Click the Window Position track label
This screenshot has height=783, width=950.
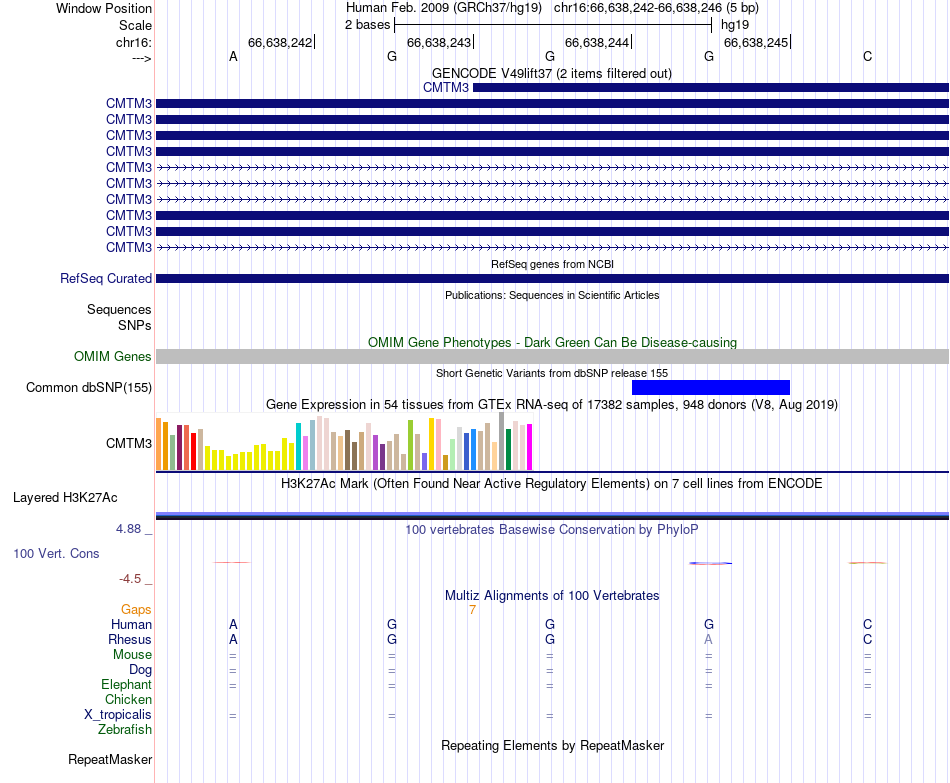(x=104, y=8)
